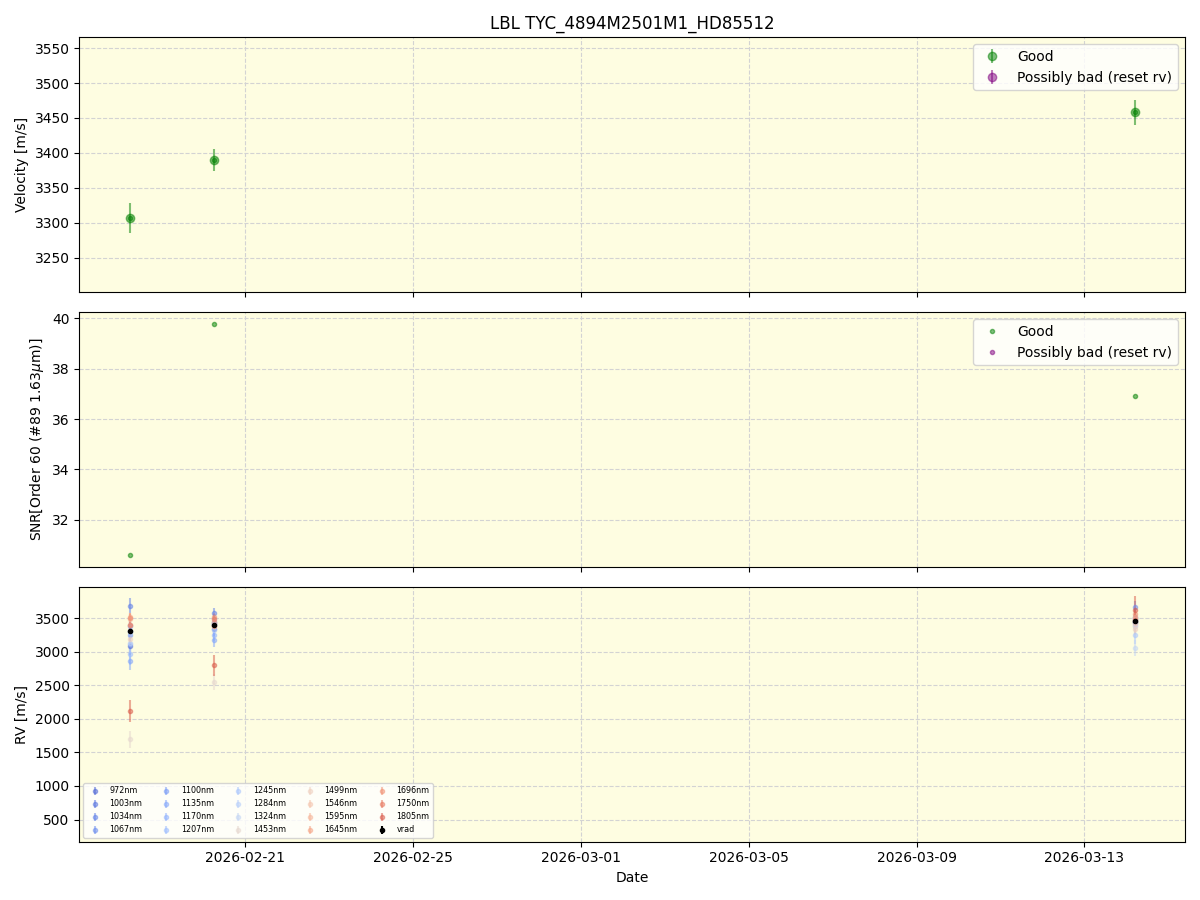Select the black vrad marker icon
This screenshot has width=1200, height=900.
point(382,830)
